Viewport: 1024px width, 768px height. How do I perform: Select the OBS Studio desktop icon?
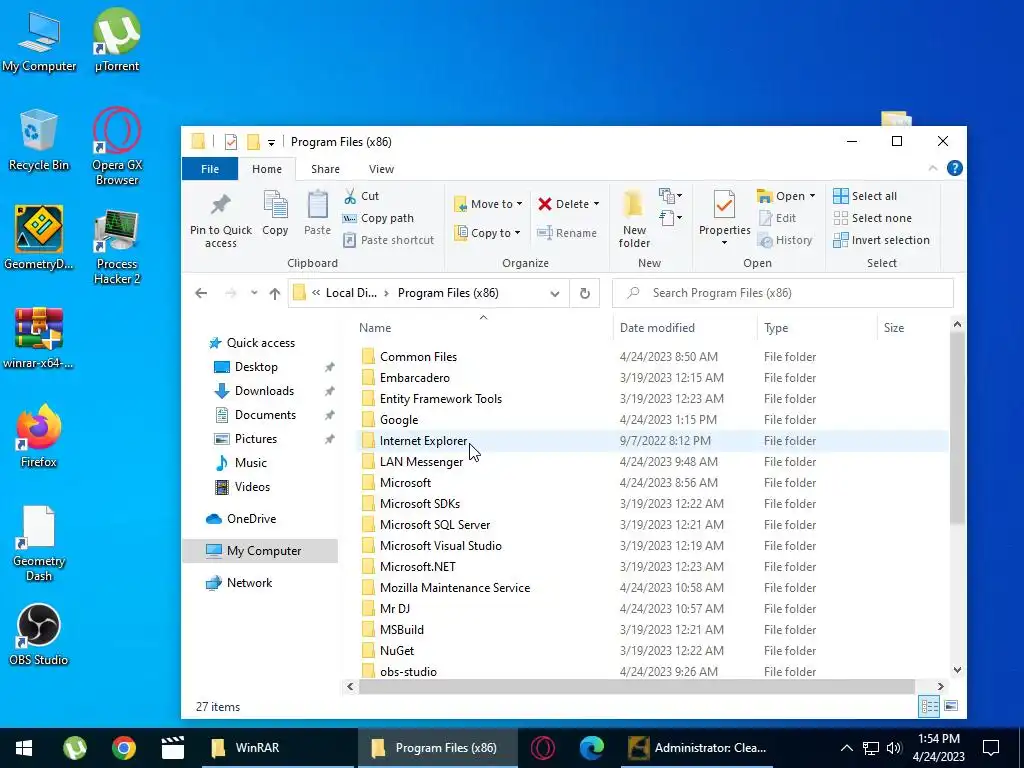[39, 635]
